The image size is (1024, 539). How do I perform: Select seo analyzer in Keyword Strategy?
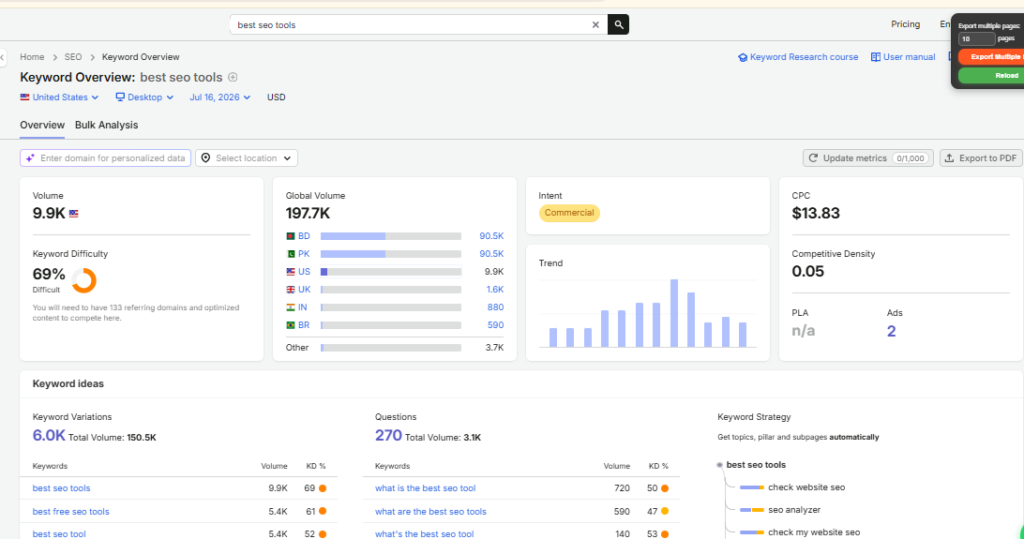click(x=794, y=510)
